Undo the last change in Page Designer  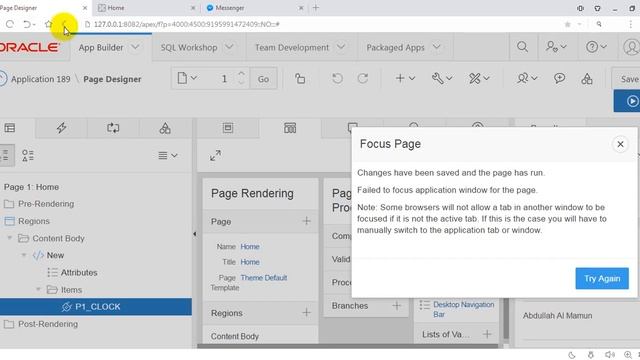(337, 78)
